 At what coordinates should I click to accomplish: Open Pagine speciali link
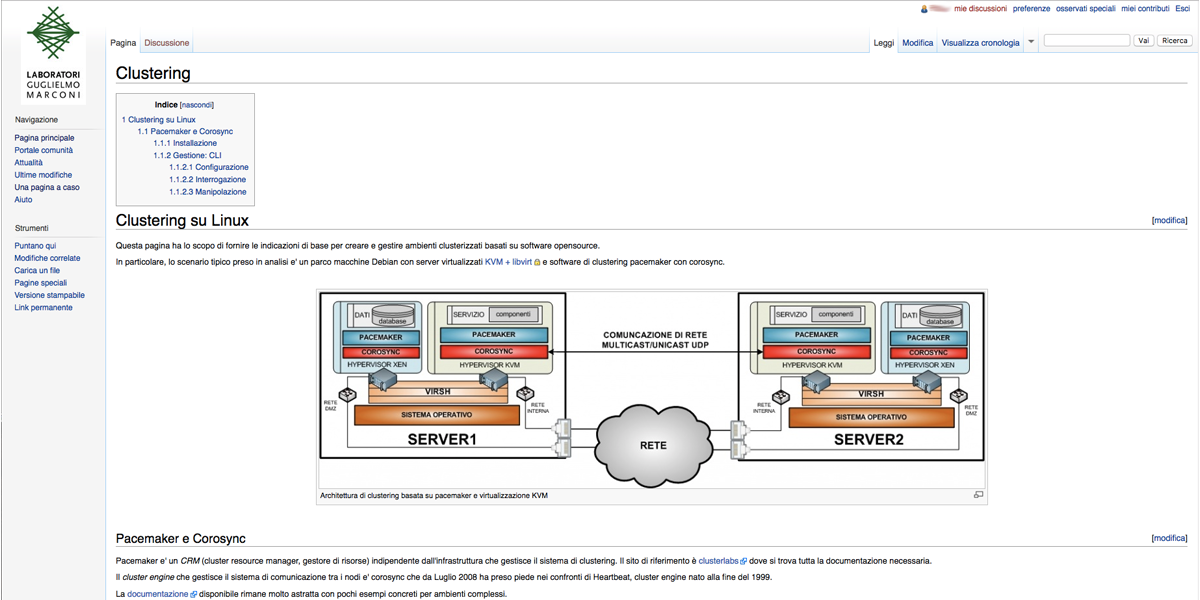pos(41,283)
